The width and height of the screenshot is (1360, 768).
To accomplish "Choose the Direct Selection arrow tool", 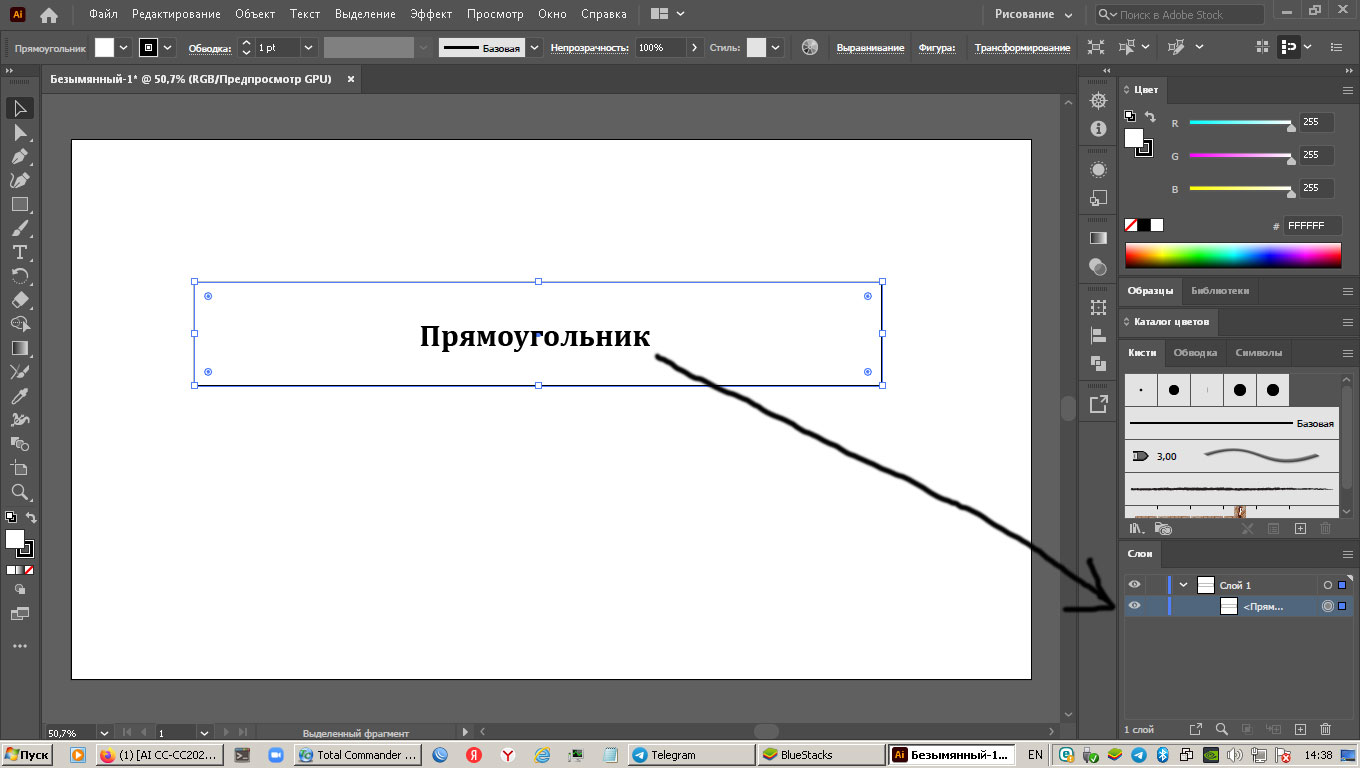I will click(x=19, y=132).
